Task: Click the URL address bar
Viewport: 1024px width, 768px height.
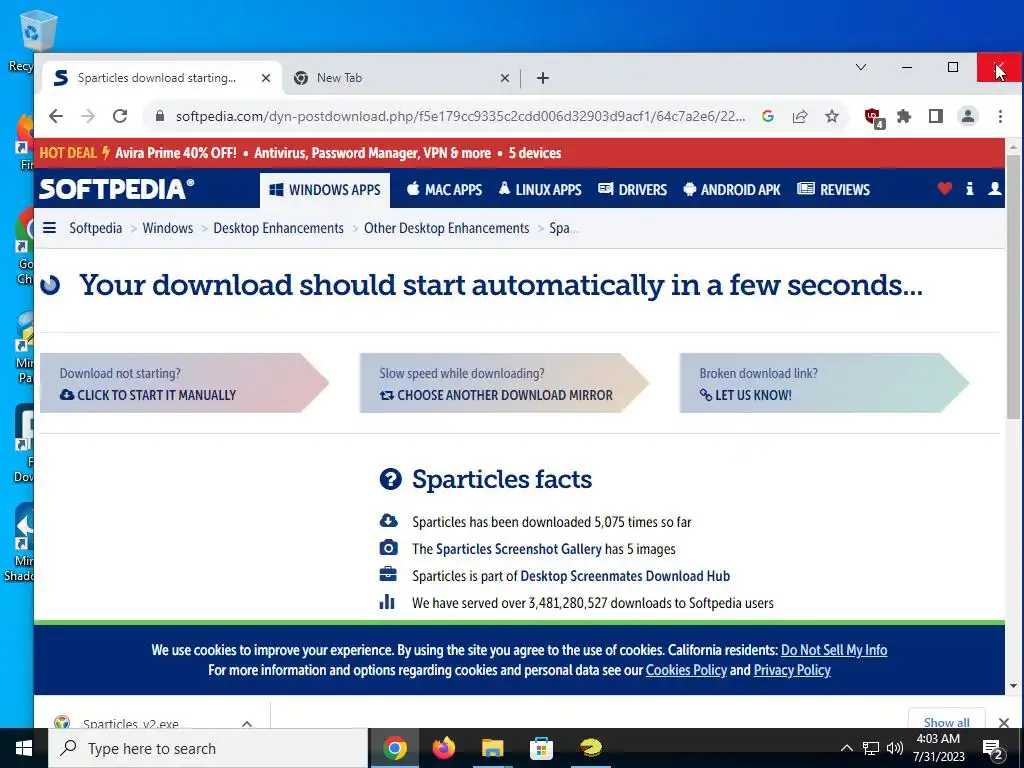Action: (460, 116)
